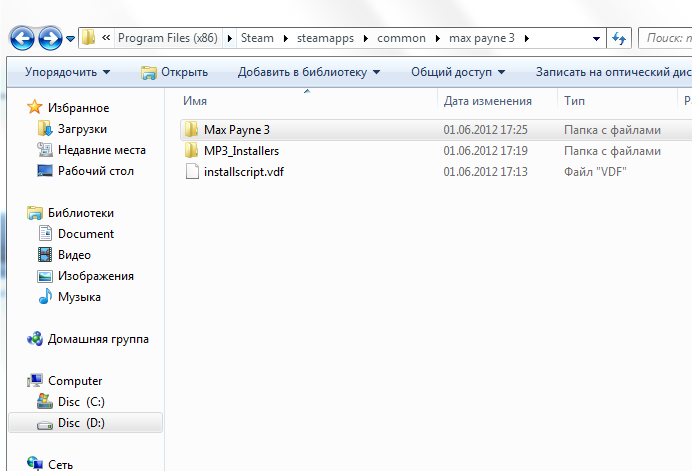Open Избранное in navigation pane
Viewport: 692px width, 471px height.
[79, 108]
